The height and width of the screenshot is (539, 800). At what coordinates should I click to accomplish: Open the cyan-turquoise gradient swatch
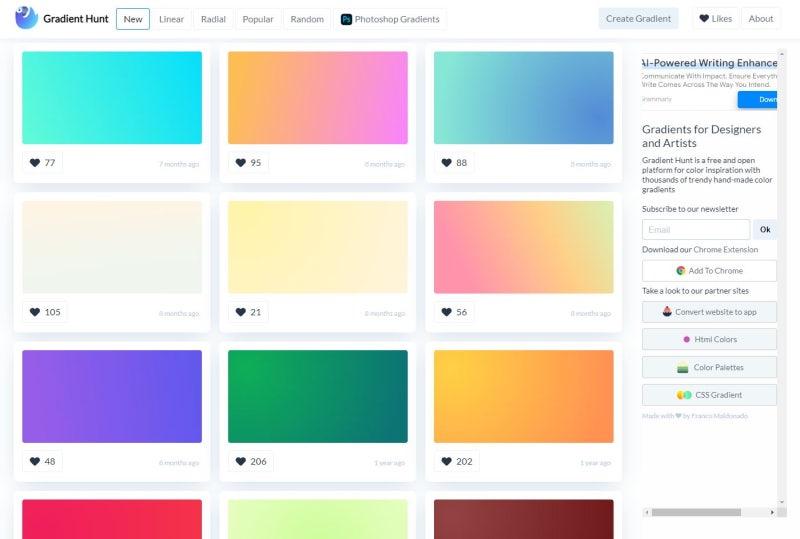112,97
